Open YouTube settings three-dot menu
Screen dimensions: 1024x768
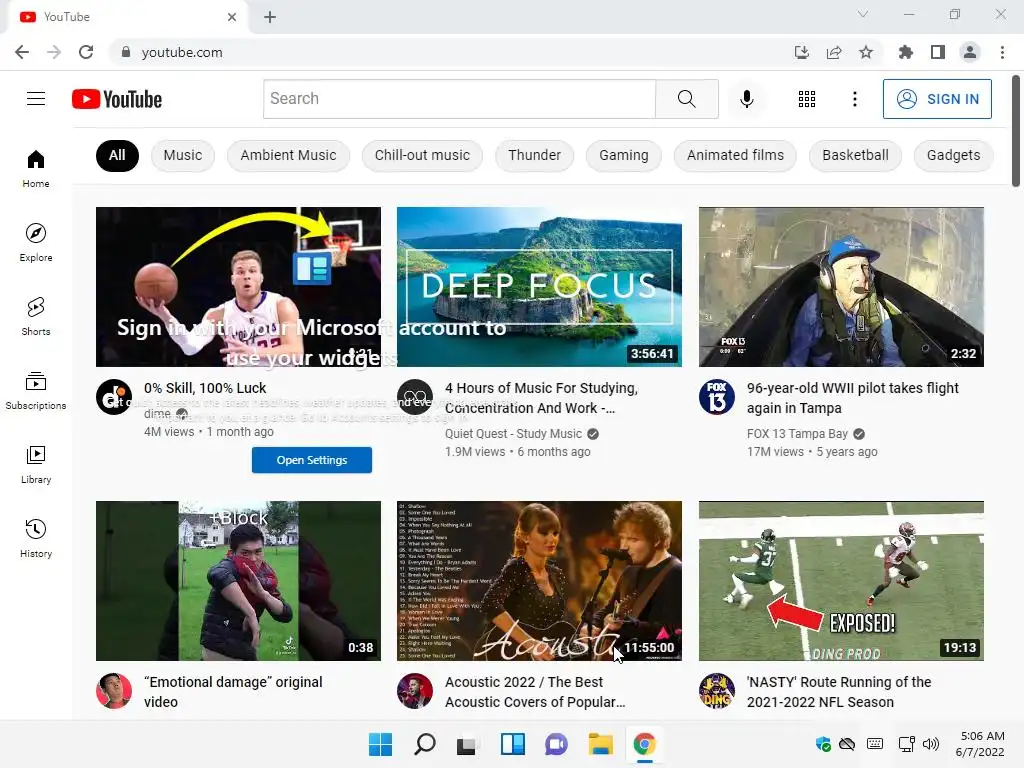[854, 99]
